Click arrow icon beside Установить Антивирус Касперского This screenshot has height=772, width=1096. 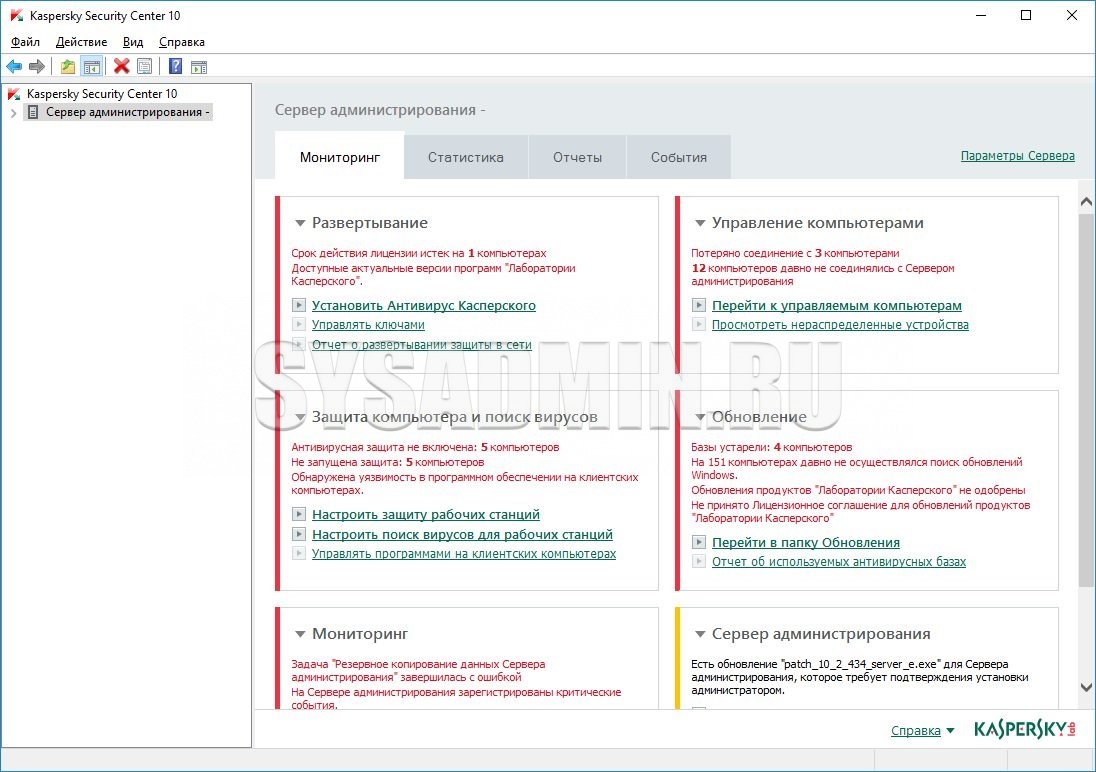(299, 306)
